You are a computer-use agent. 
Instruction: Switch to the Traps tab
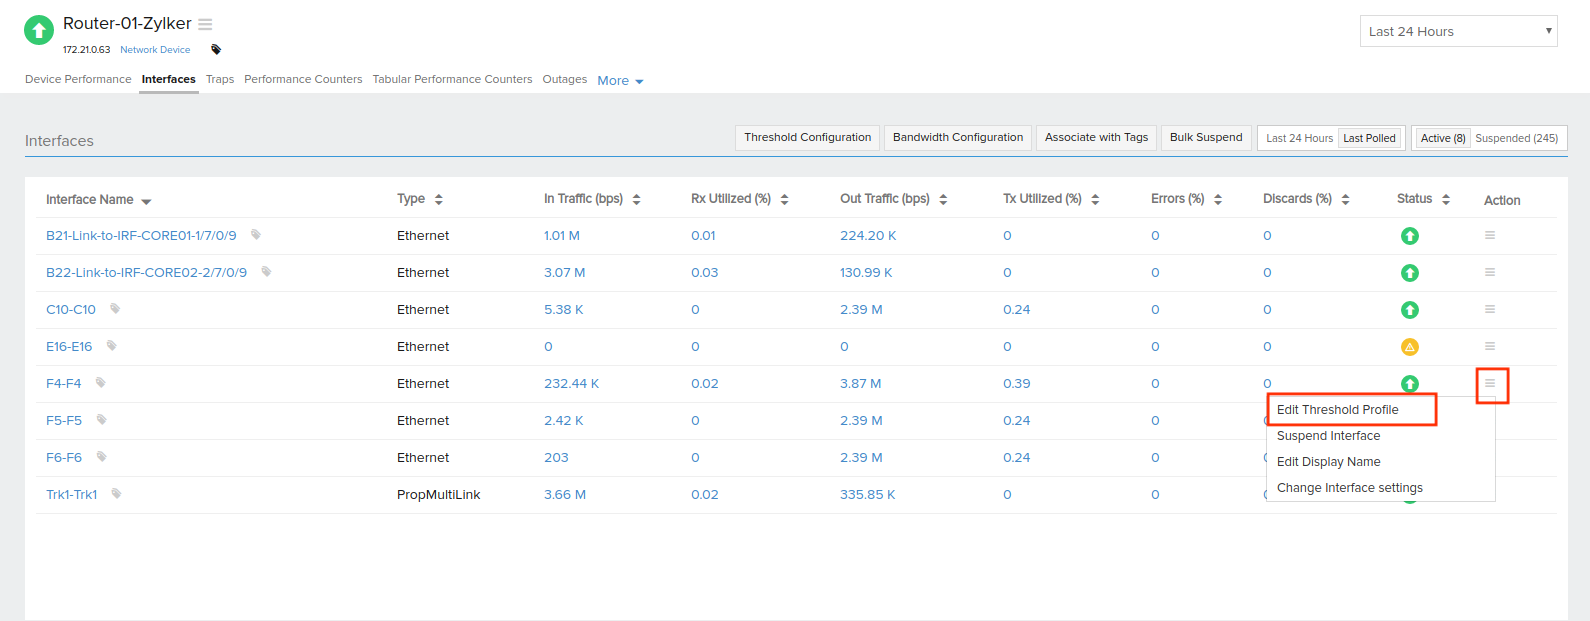pyautogui.click(x=220, y=79)
